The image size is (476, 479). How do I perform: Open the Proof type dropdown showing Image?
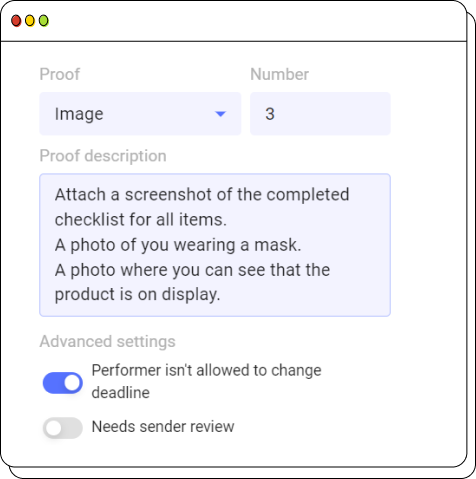(x=140, y=114)
